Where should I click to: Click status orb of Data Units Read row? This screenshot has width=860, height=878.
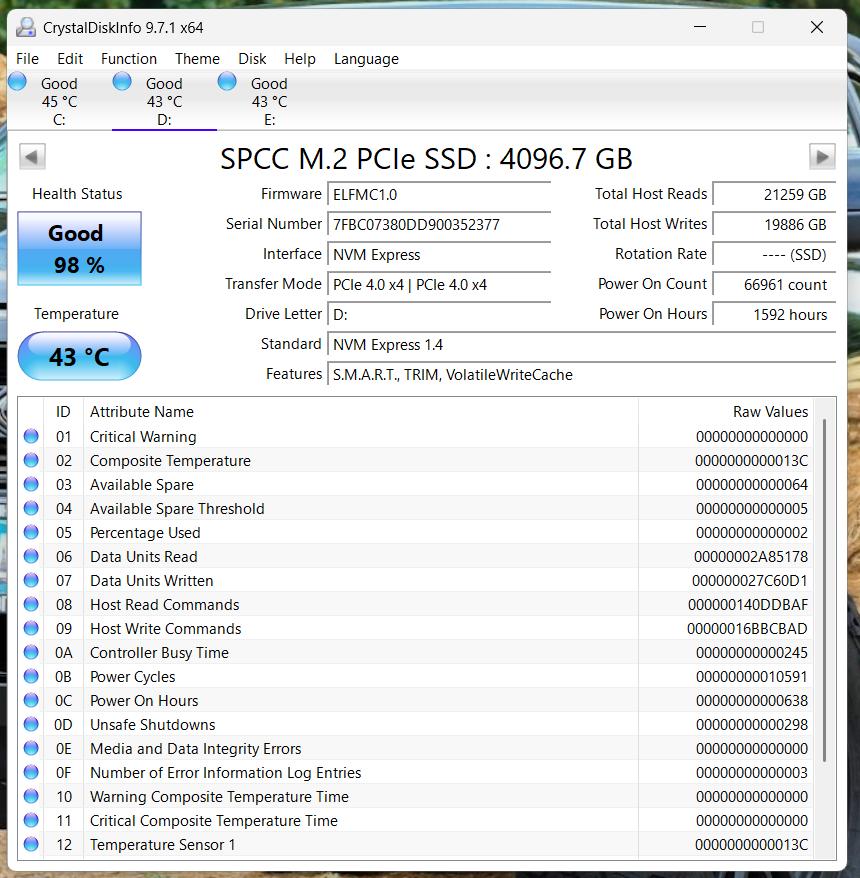coord(31,557)
